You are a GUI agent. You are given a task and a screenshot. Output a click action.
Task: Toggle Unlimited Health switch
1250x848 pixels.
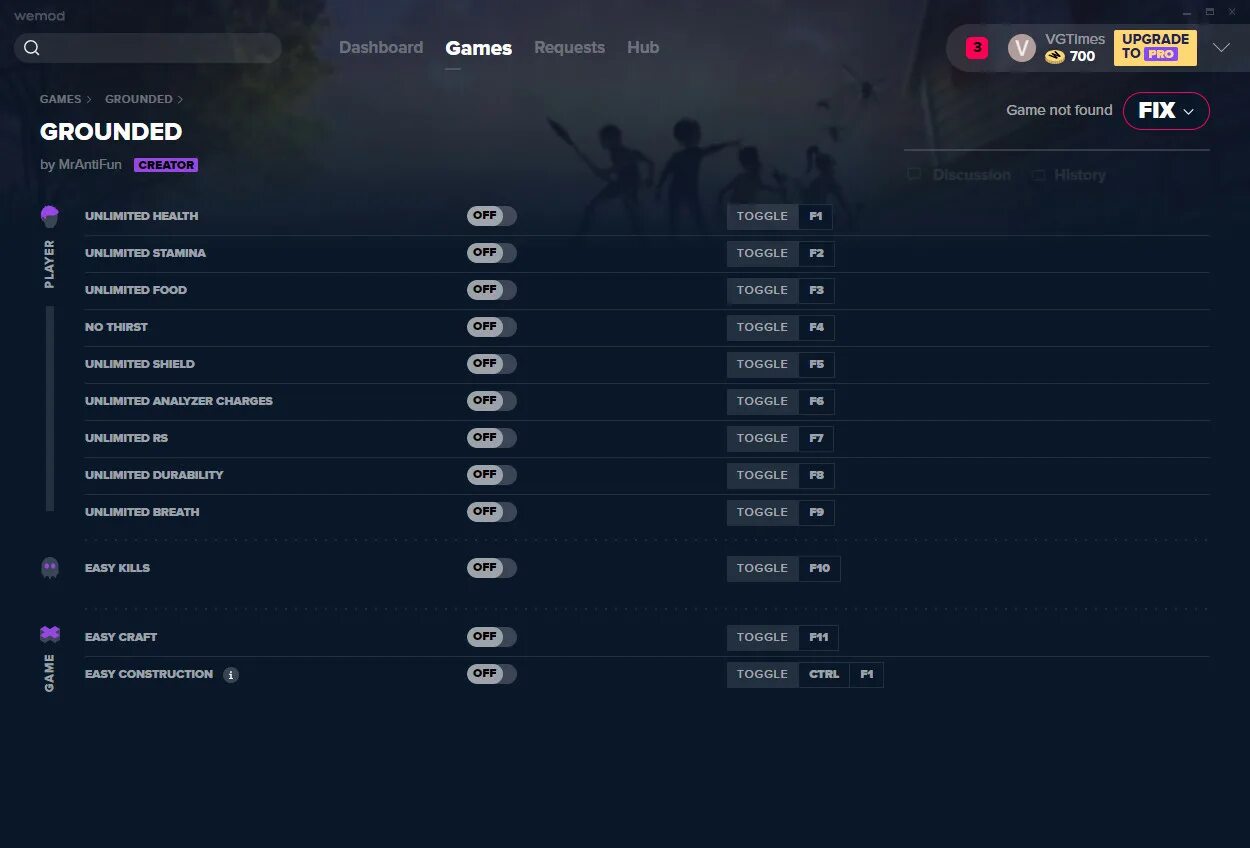pos(492,216)
